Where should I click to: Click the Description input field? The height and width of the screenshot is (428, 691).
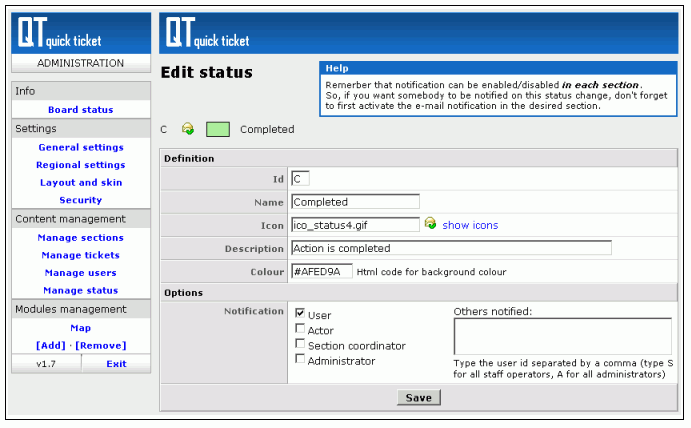(450, 248)
